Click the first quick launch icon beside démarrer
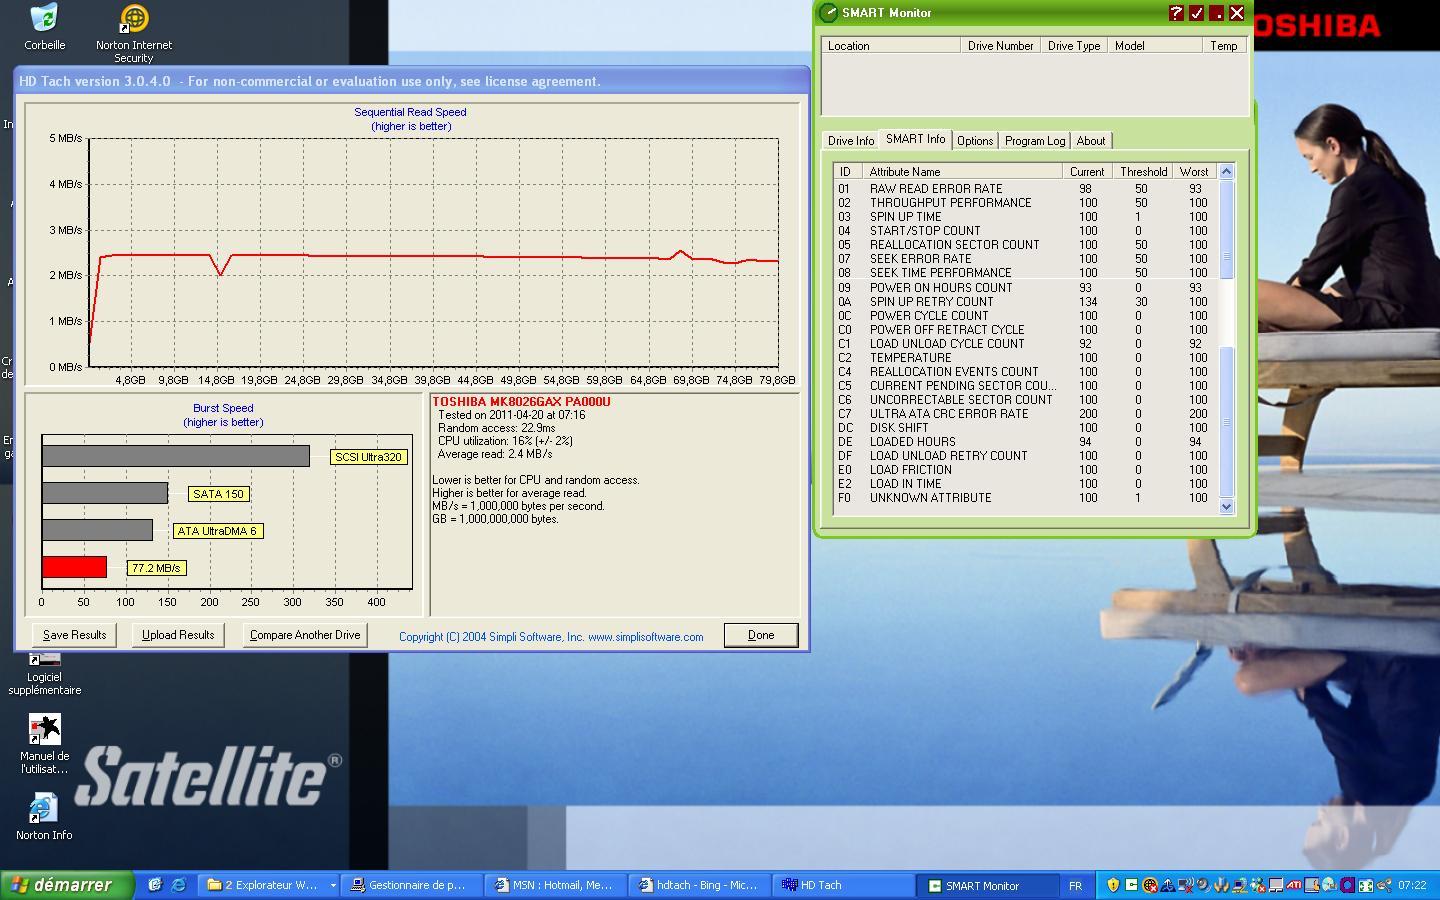Viewport: 1440px width, 900px height. 154,885
